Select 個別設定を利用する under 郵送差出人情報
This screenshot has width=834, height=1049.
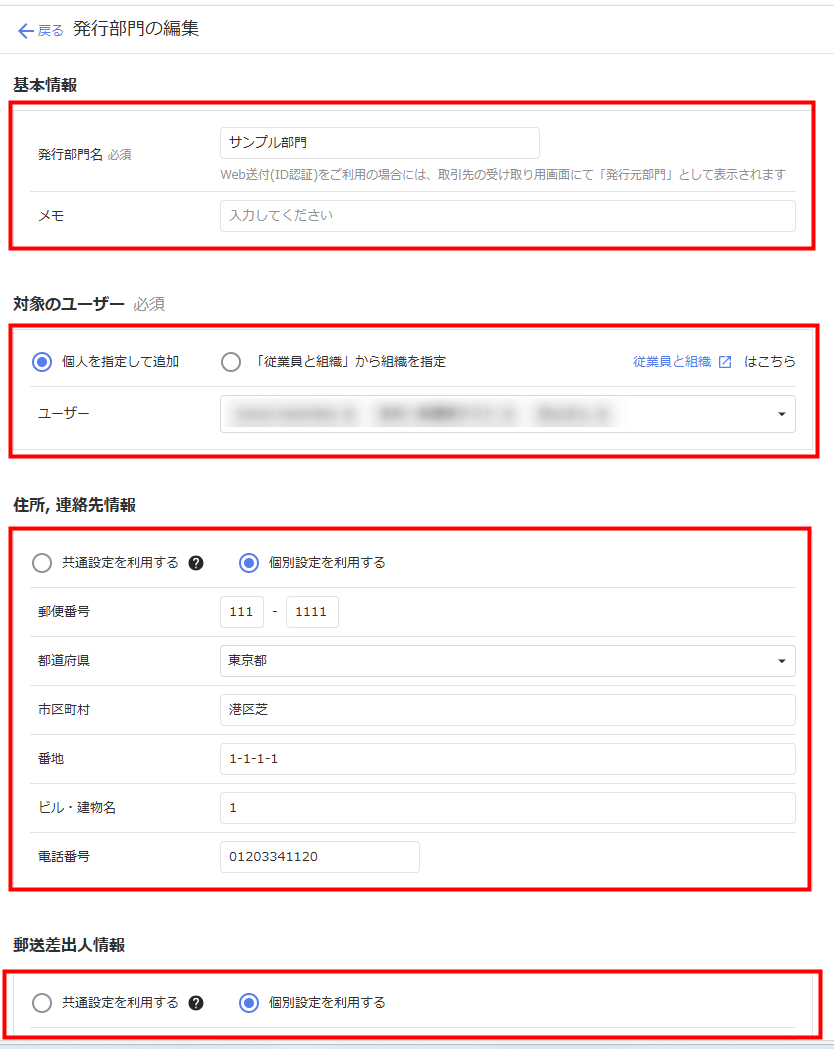click(x=249, y=1003)
